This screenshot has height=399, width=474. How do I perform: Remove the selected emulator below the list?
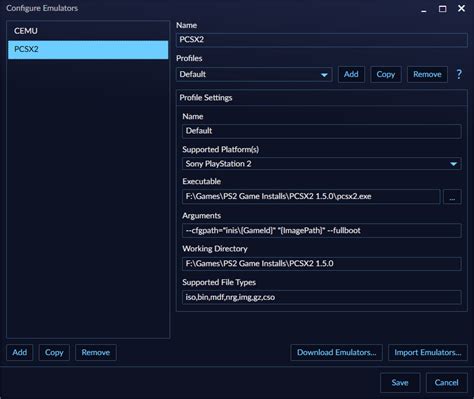click(x=96, y=352)
